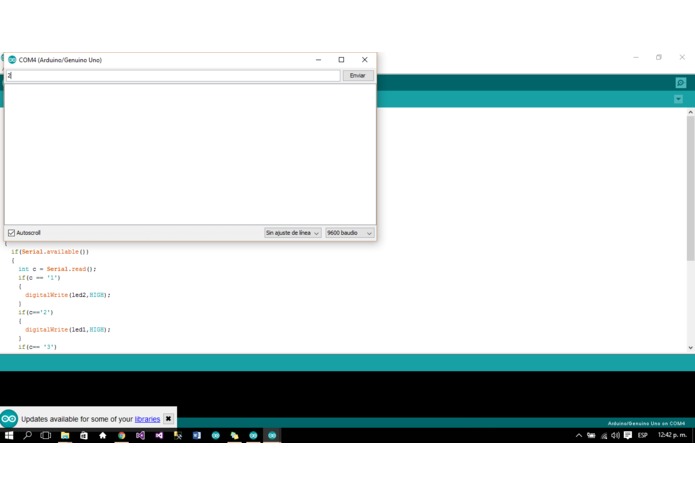Image resolution: width=695 pixels, height=494 pixels.
Task: Open Microsoft Word from taskbar
Action: [197, 436]
